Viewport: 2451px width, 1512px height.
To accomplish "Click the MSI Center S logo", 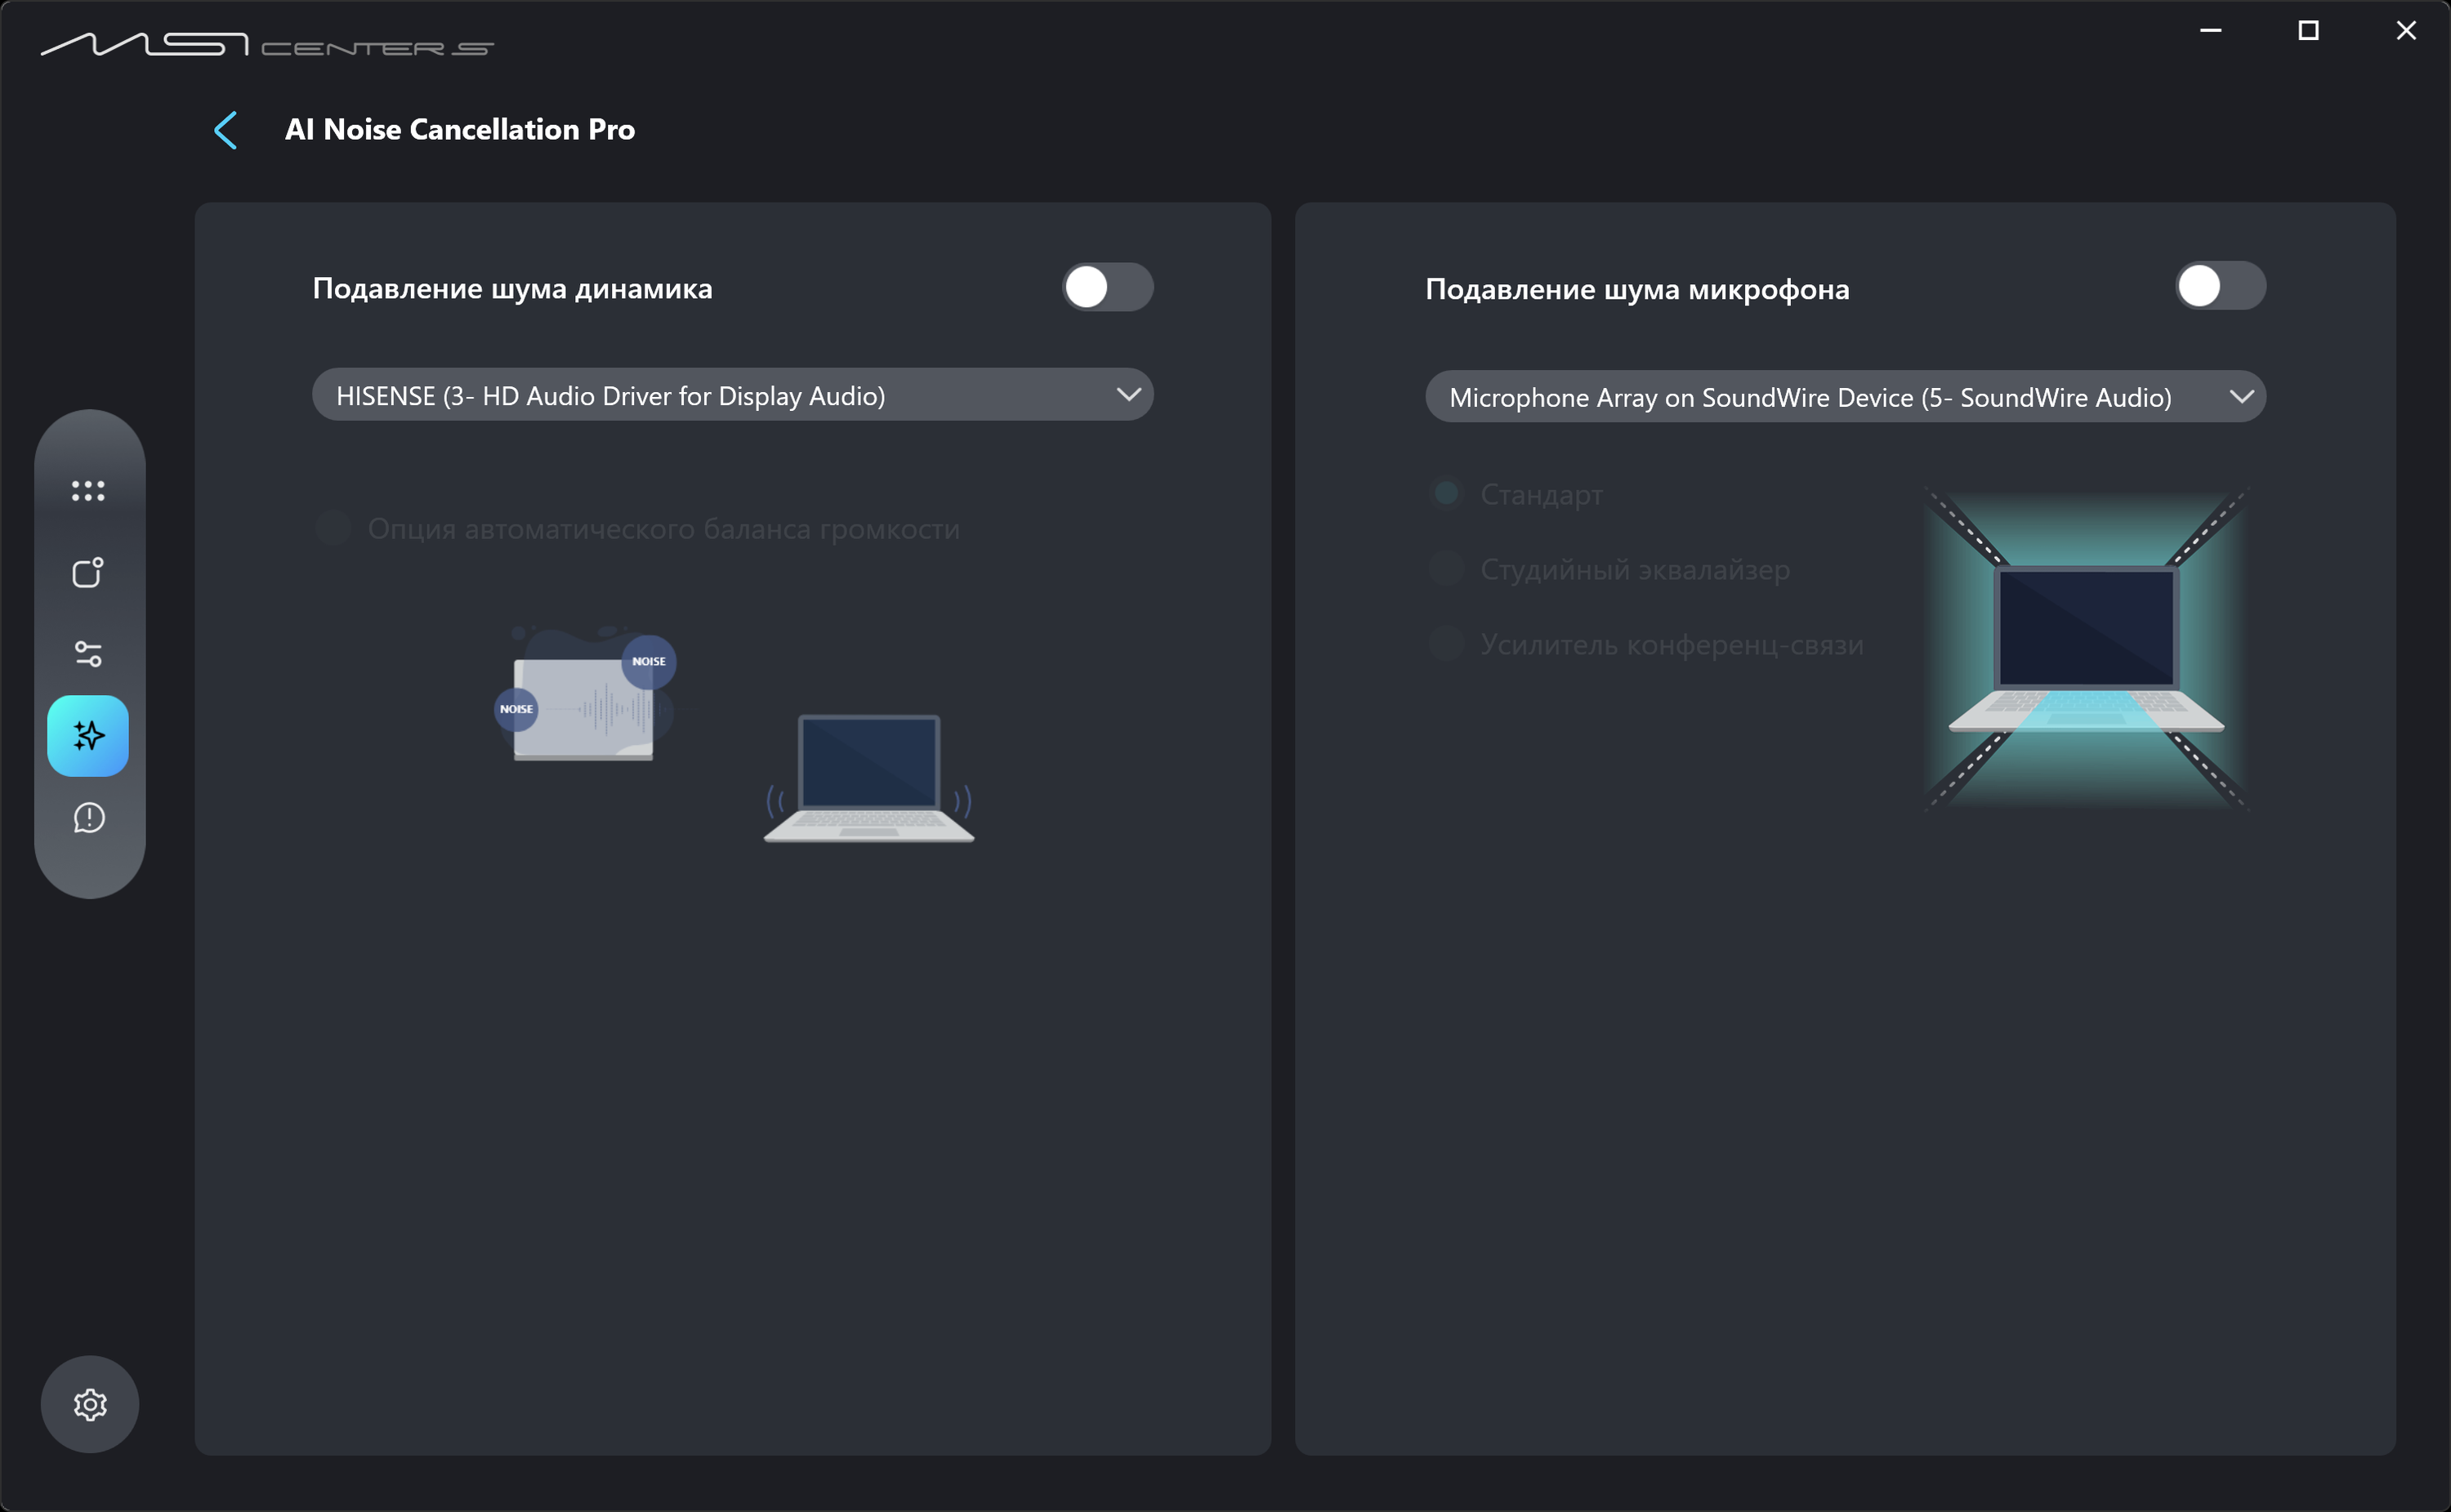I will click(267, 45).
